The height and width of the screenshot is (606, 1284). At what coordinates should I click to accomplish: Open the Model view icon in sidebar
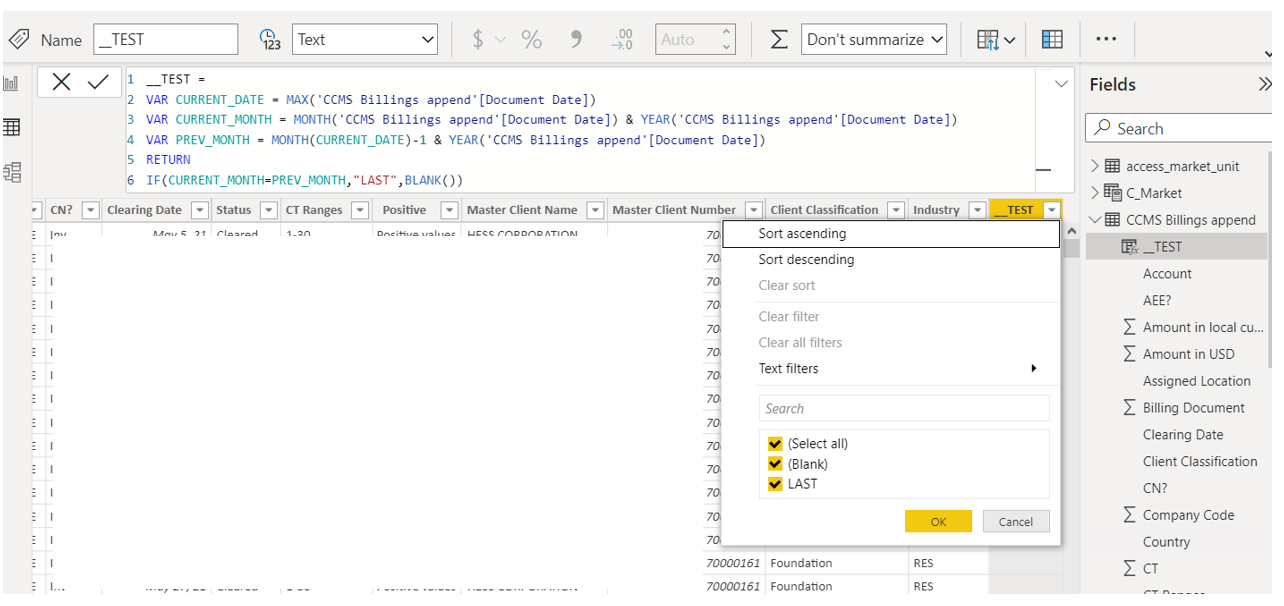[x=12, y=172]
